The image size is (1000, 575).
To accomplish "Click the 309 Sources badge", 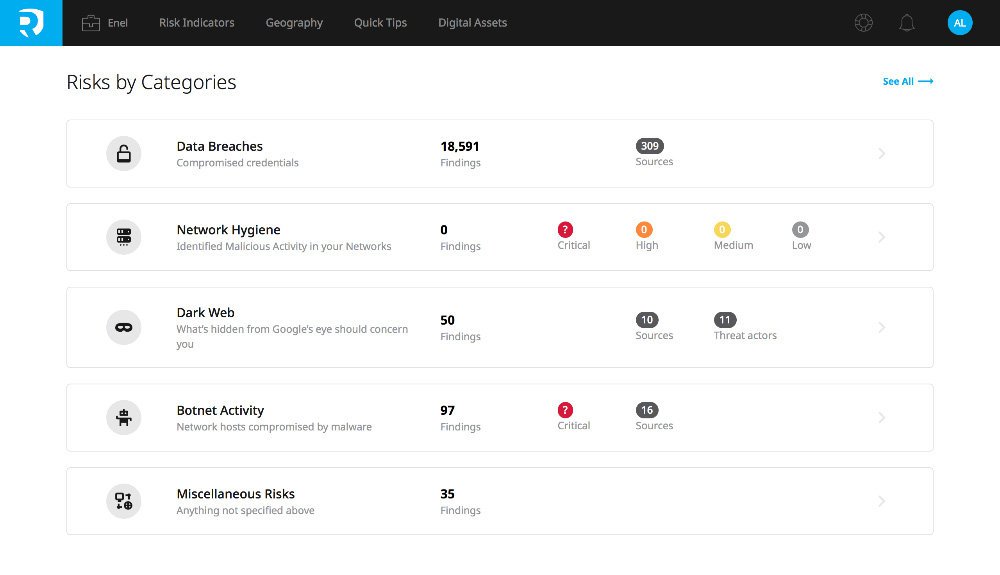I will click(649, 146).
